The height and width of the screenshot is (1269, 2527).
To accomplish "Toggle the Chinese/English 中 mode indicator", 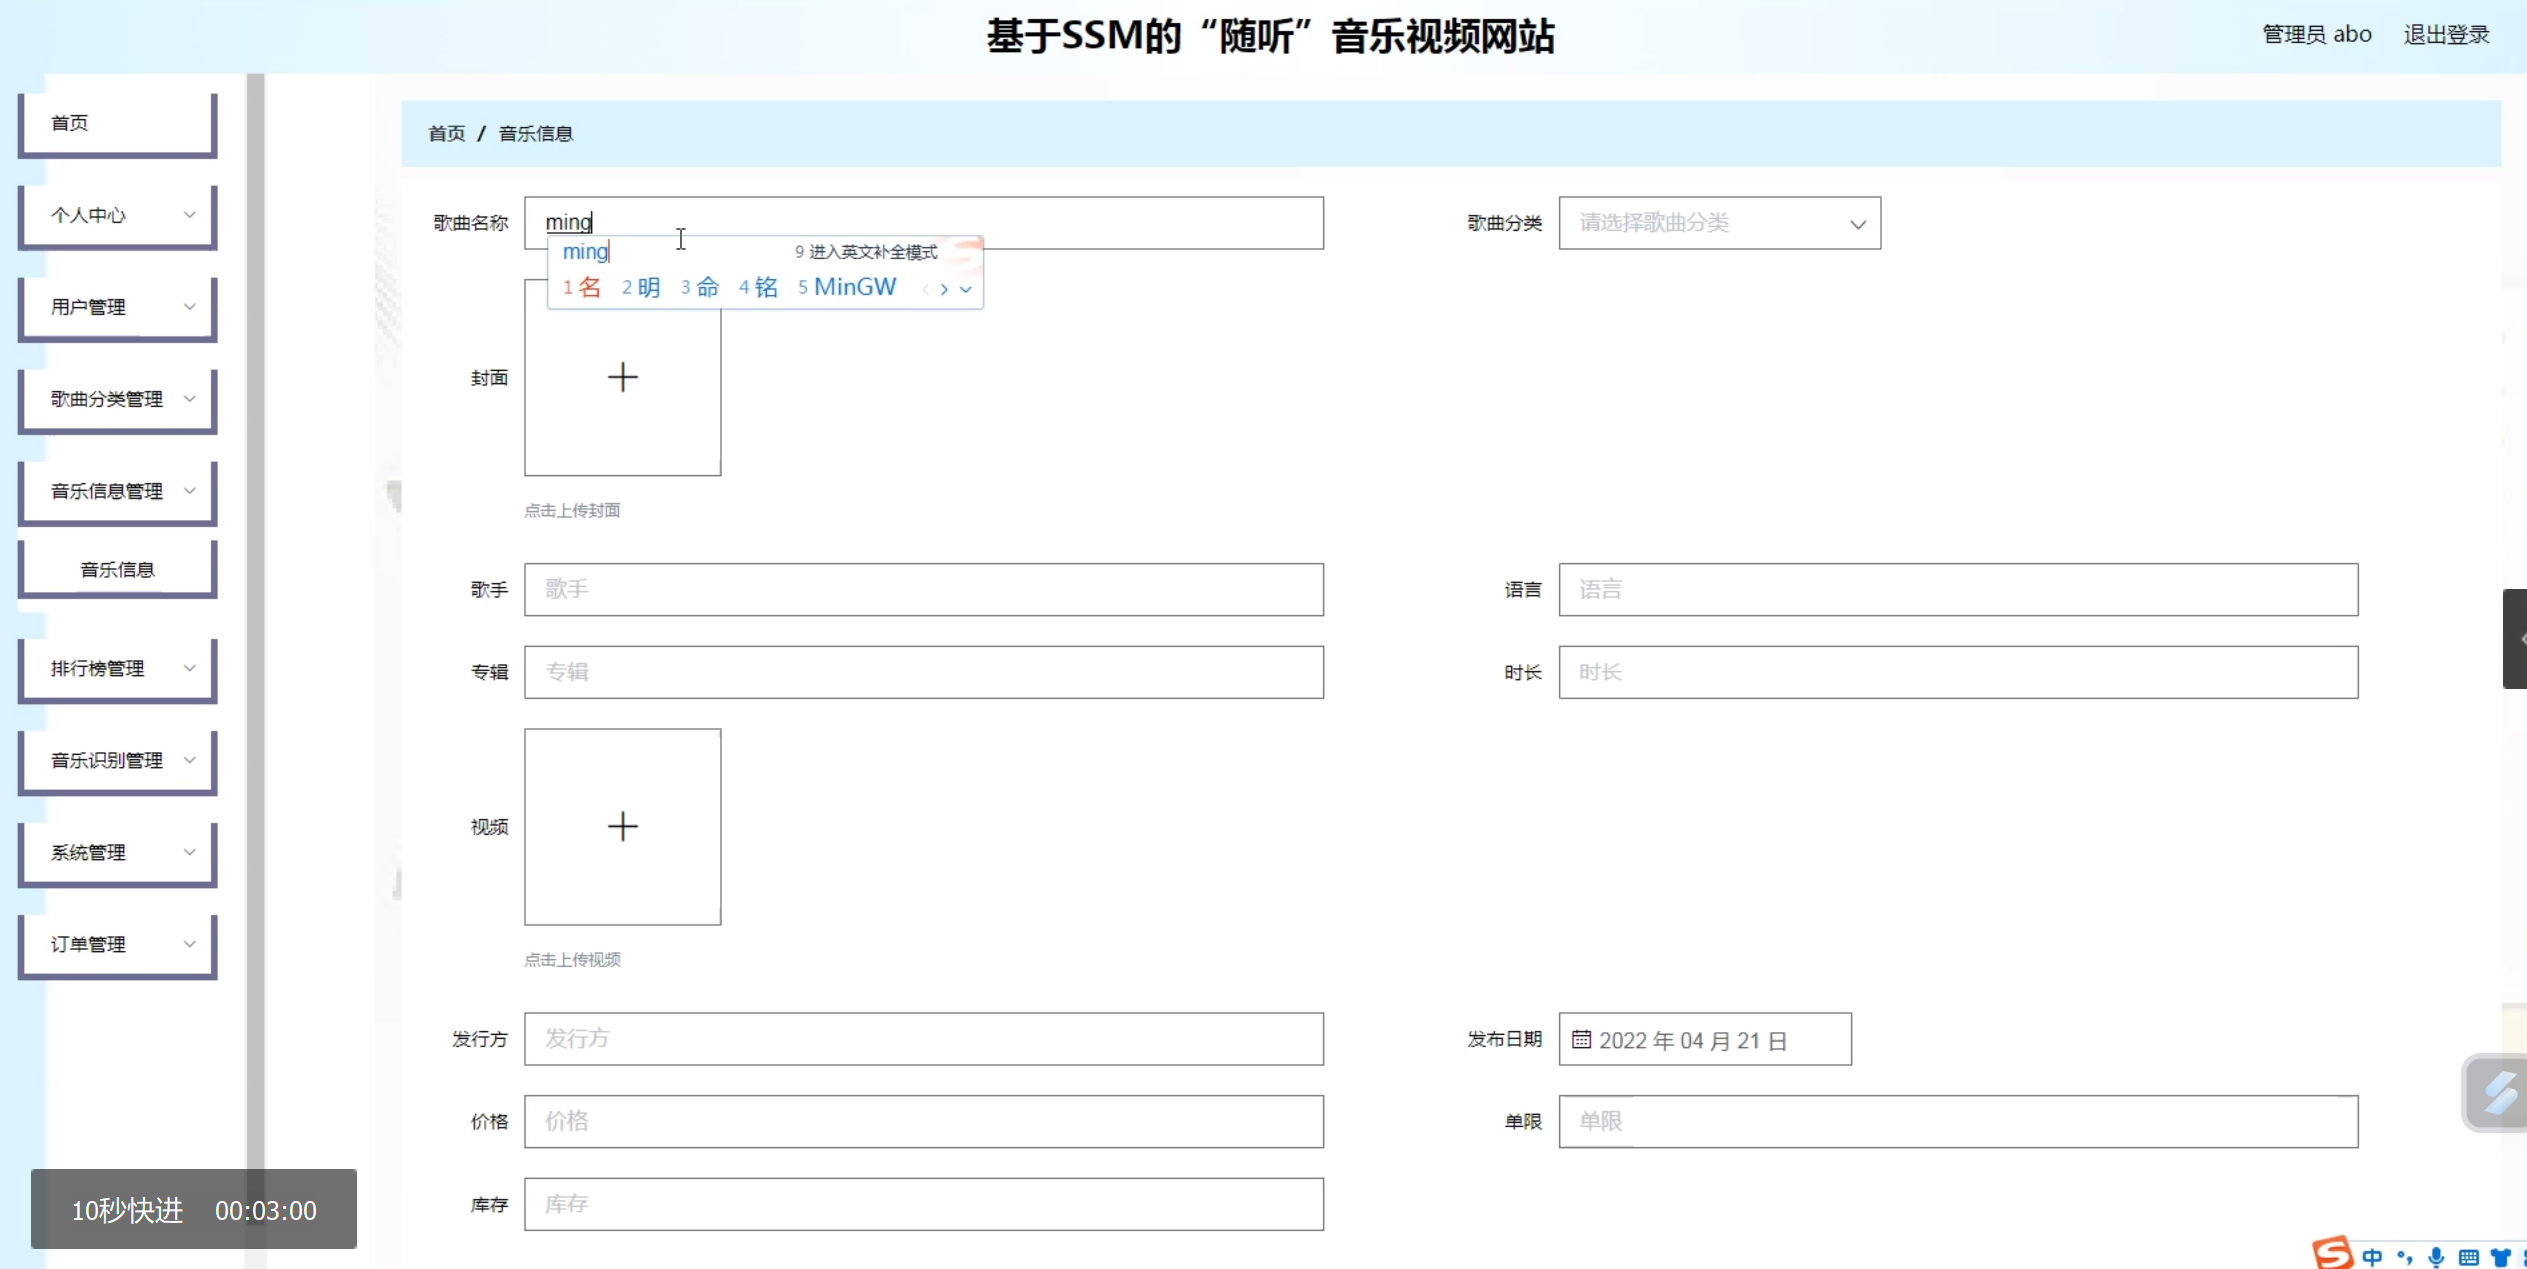I will coord(2372,1257).
